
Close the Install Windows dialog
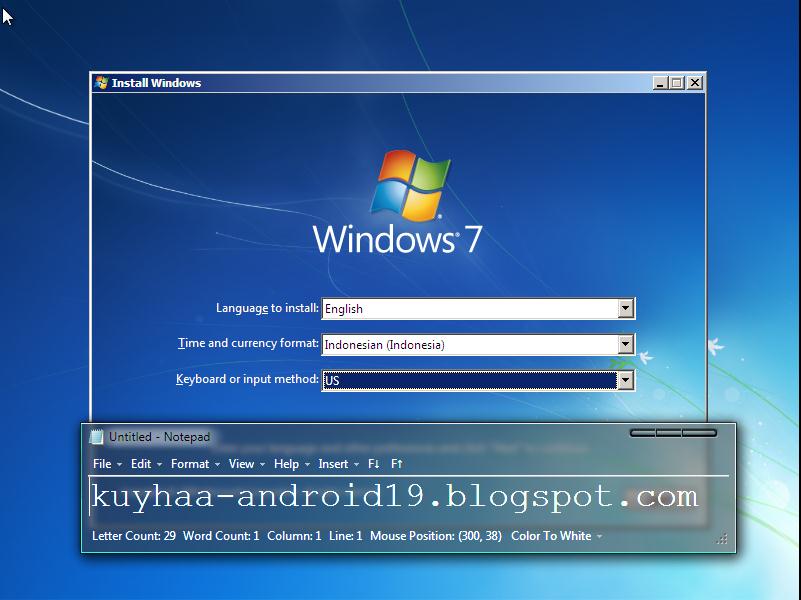coord(695,83)
